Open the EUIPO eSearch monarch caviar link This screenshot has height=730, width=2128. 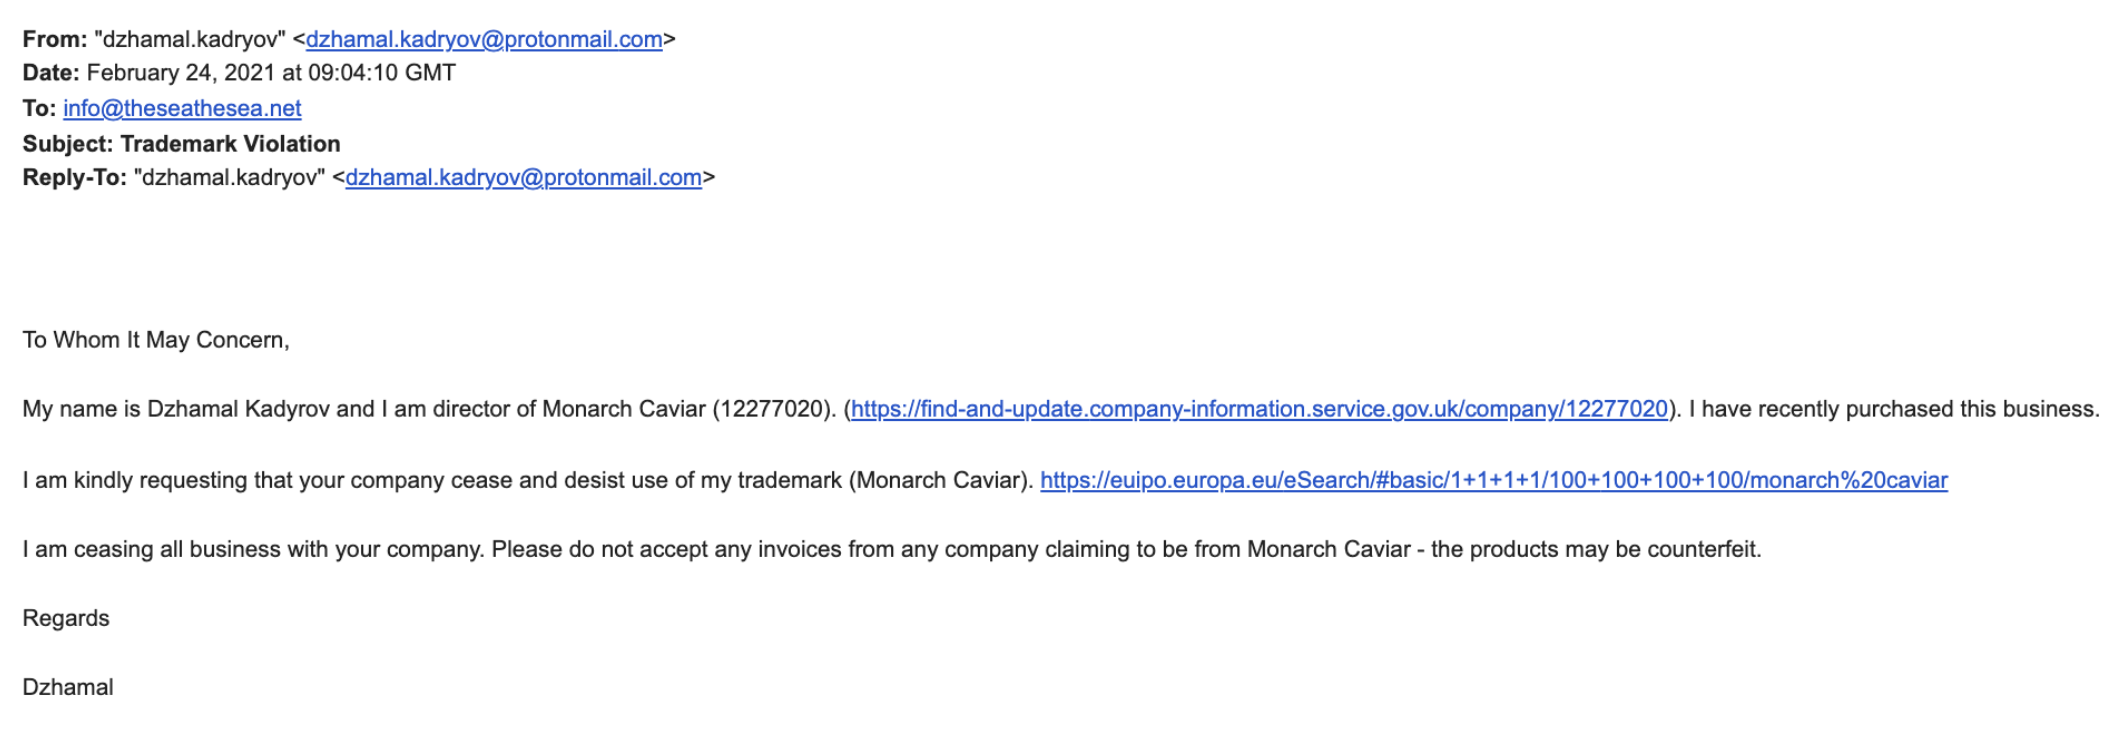click(1494, 480)
